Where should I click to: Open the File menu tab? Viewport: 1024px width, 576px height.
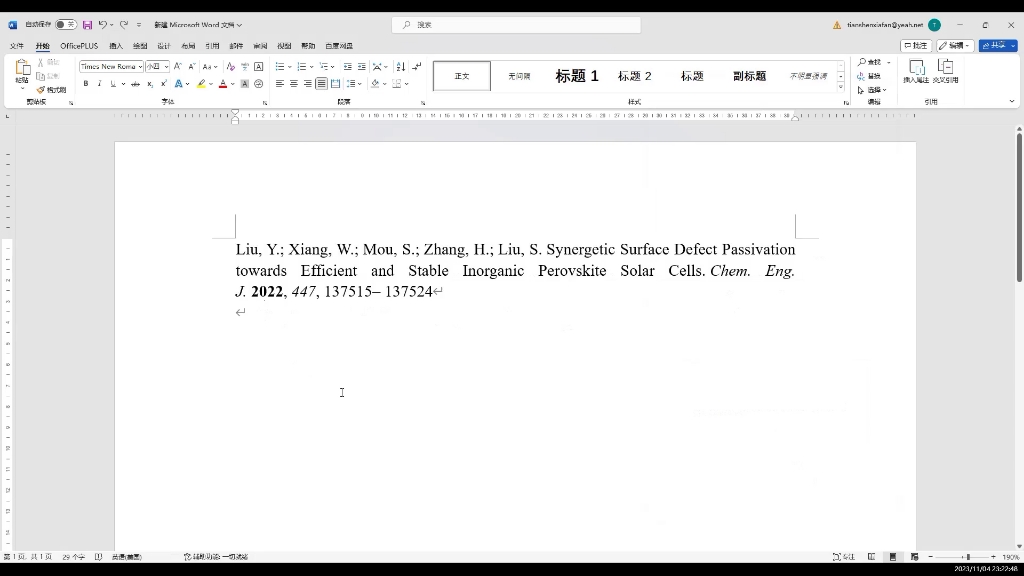(x=17, y=46)
